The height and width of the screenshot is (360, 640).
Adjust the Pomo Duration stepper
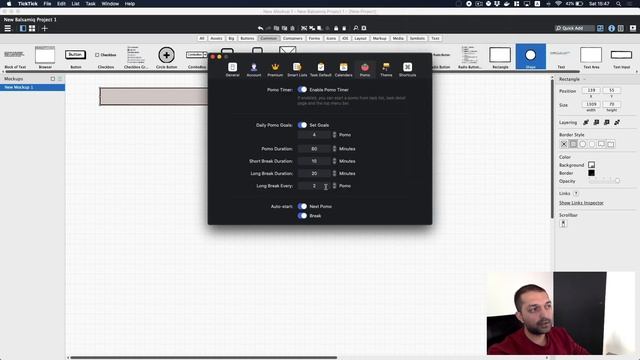[334, 149]
